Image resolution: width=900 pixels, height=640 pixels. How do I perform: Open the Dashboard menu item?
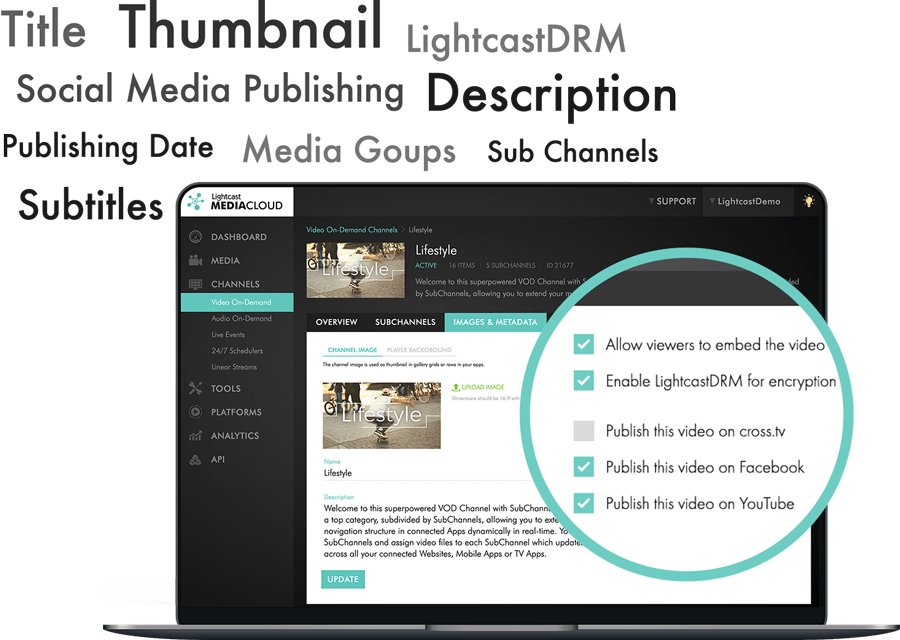coord(239,237)
